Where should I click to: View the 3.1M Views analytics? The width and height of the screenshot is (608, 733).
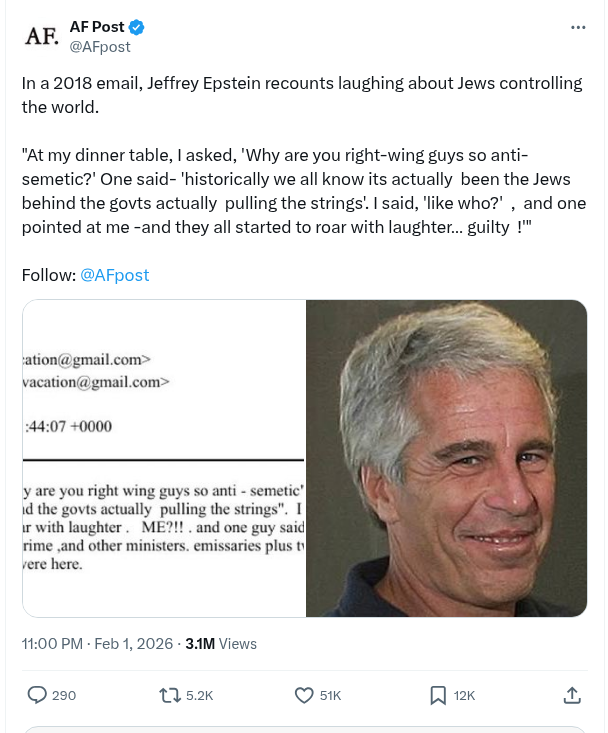pos(221,644)
